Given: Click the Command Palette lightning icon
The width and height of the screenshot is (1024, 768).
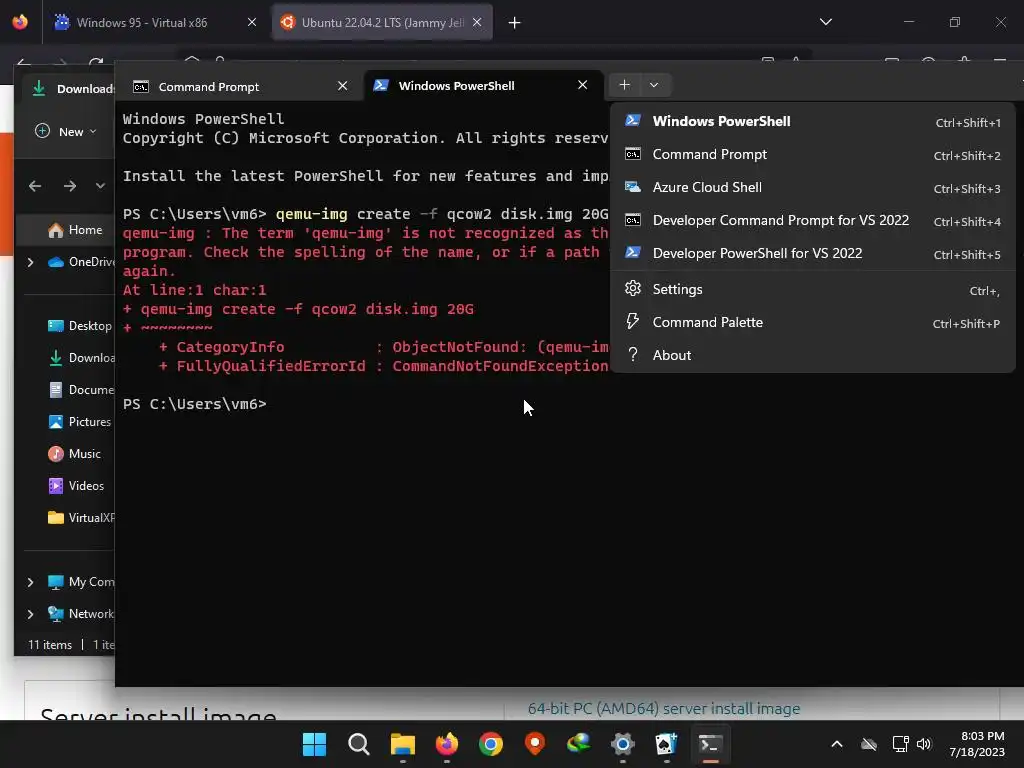Looking at the screenshot, I should 632,321.
